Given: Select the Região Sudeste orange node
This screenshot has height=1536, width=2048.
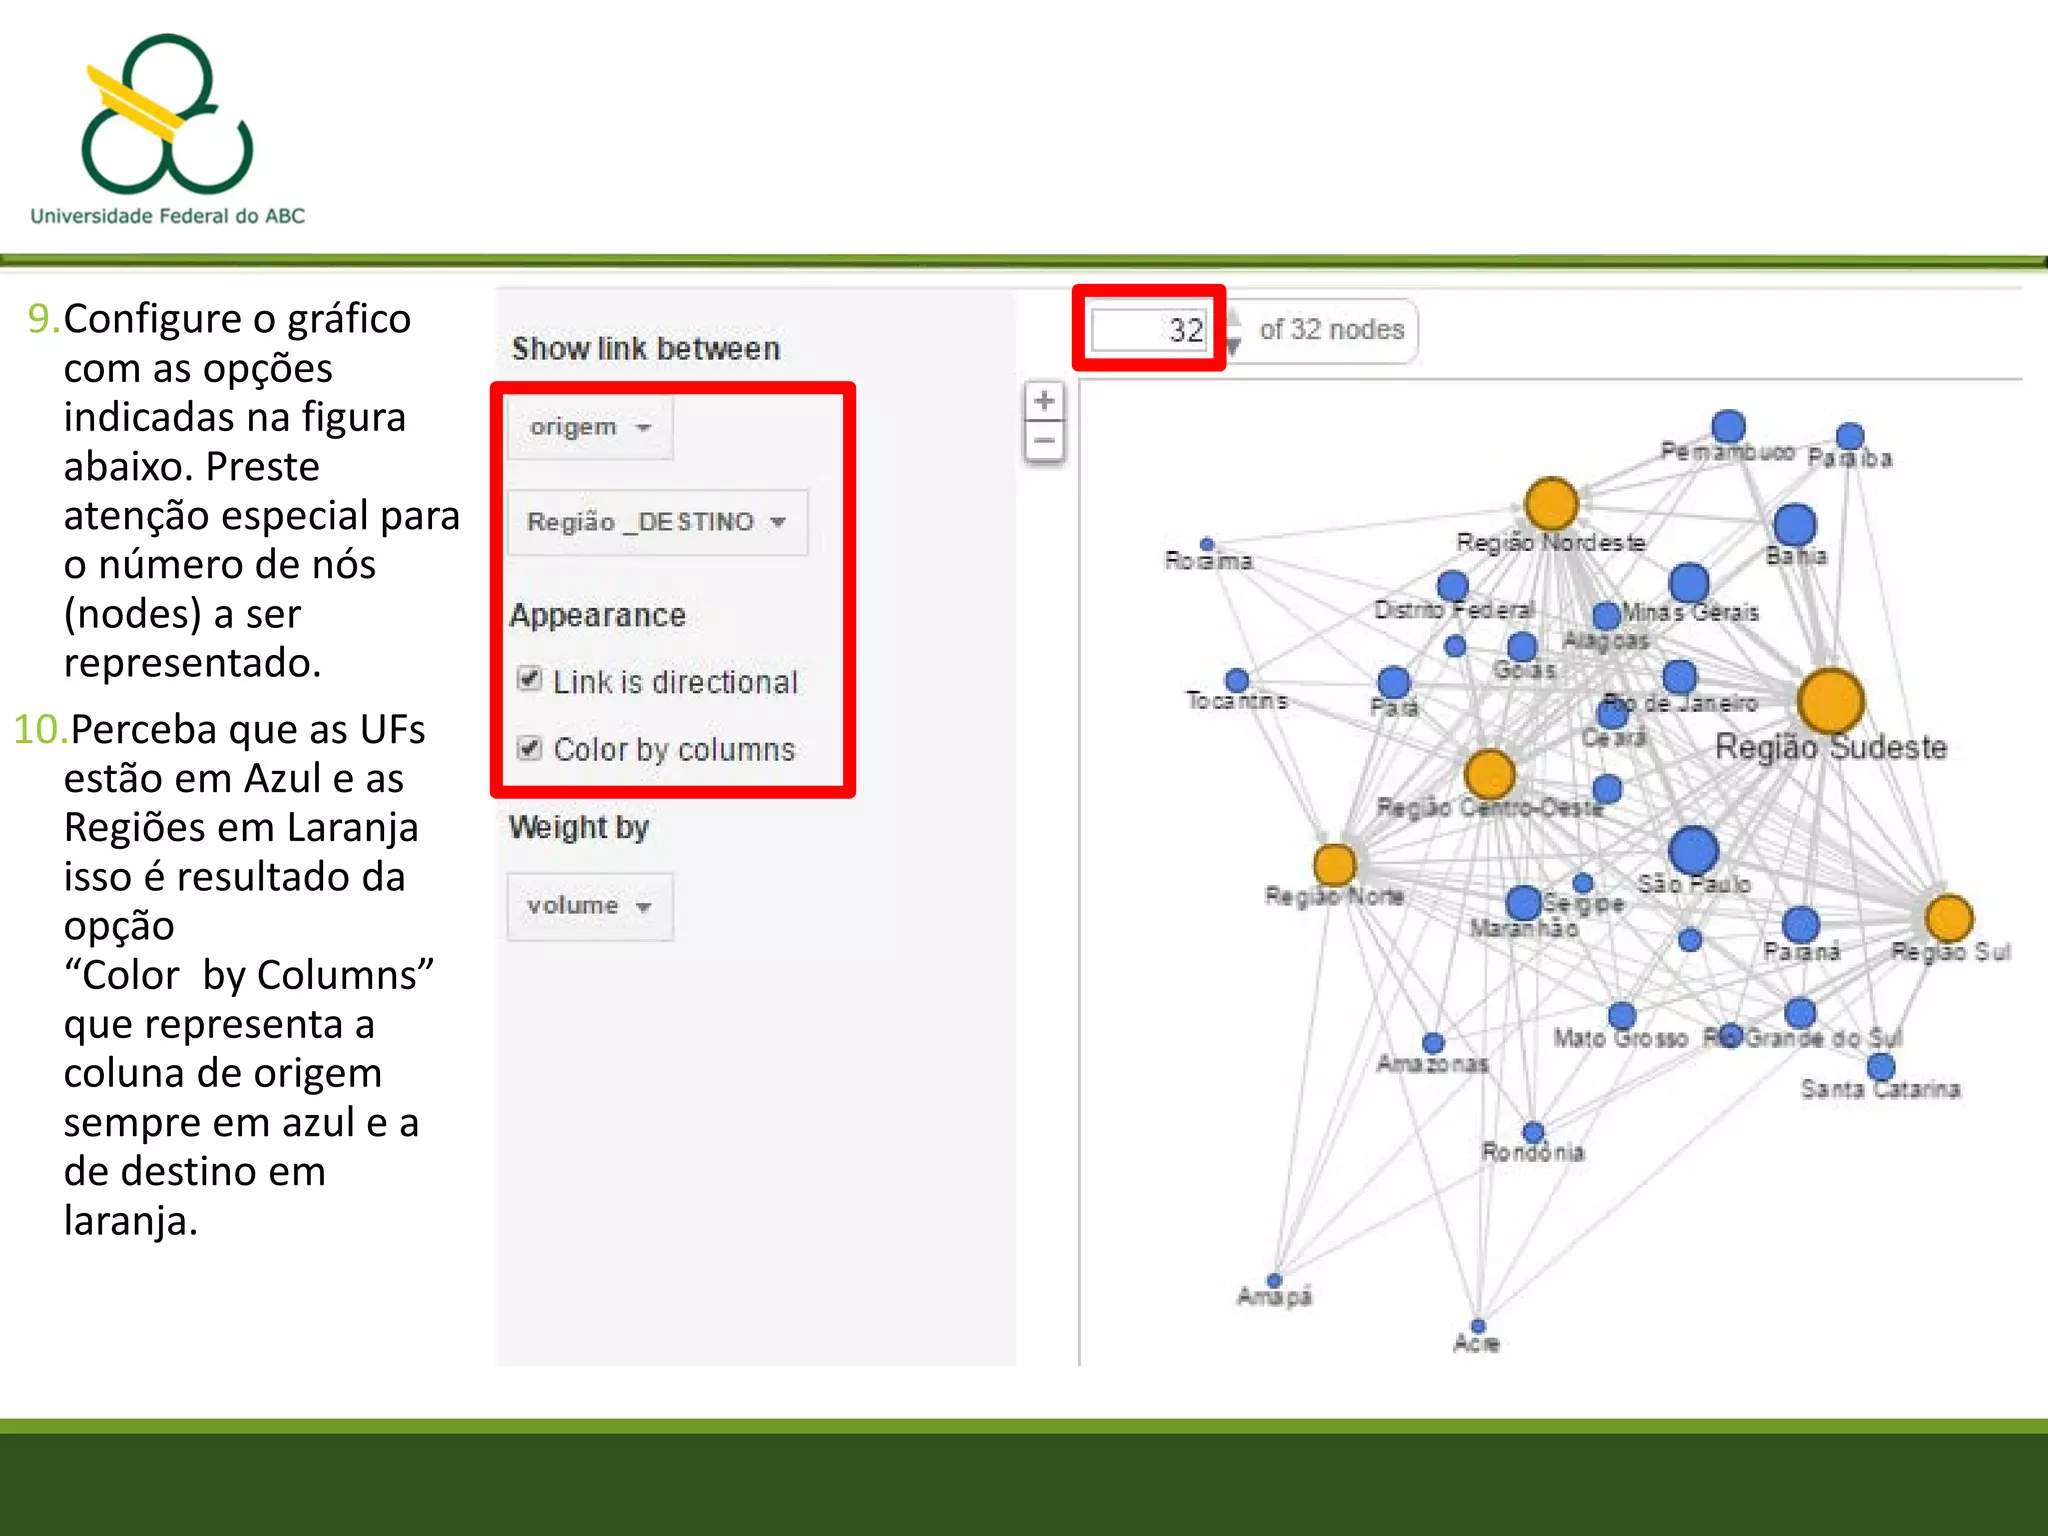Looking at the screenshot, I should click(x=1830, y=701).
